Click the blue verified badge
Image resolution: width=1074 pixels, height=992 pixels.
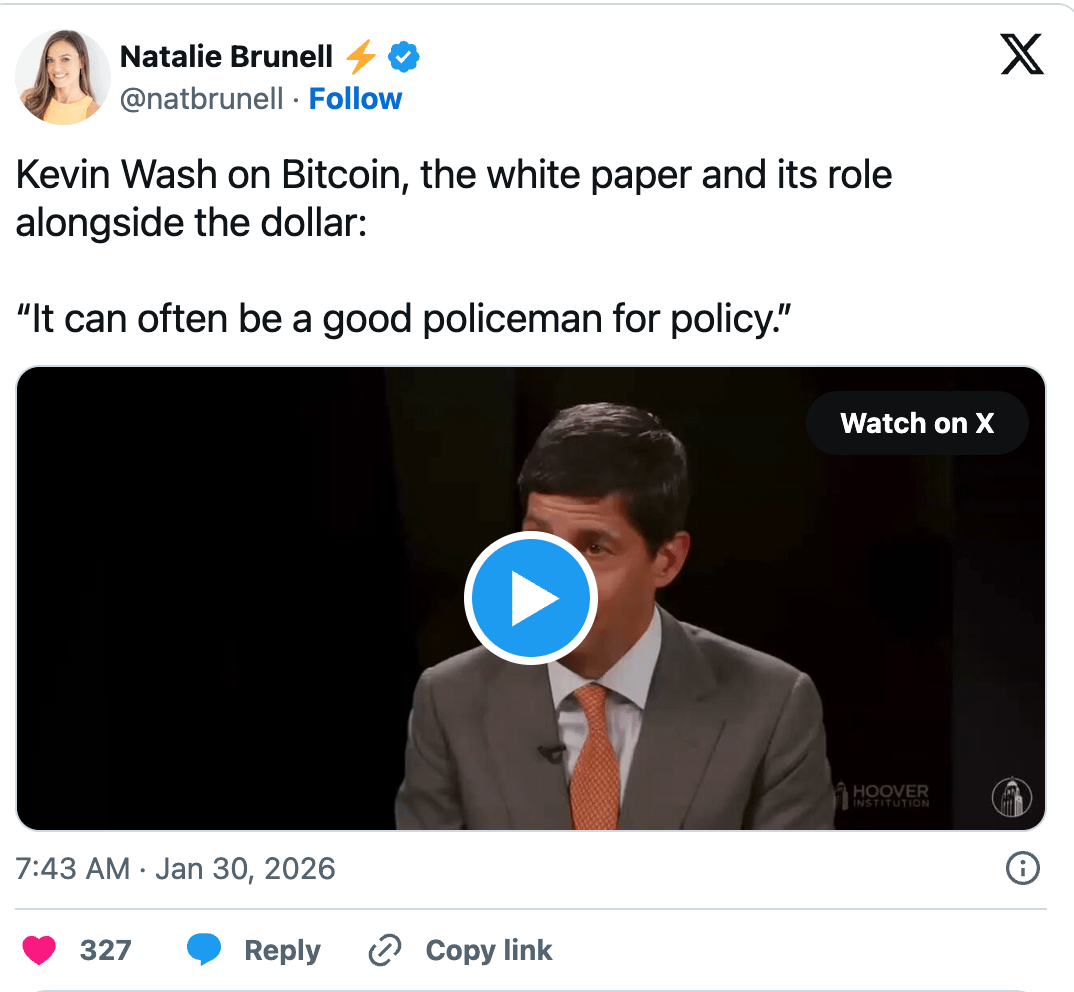coord(403,58)
